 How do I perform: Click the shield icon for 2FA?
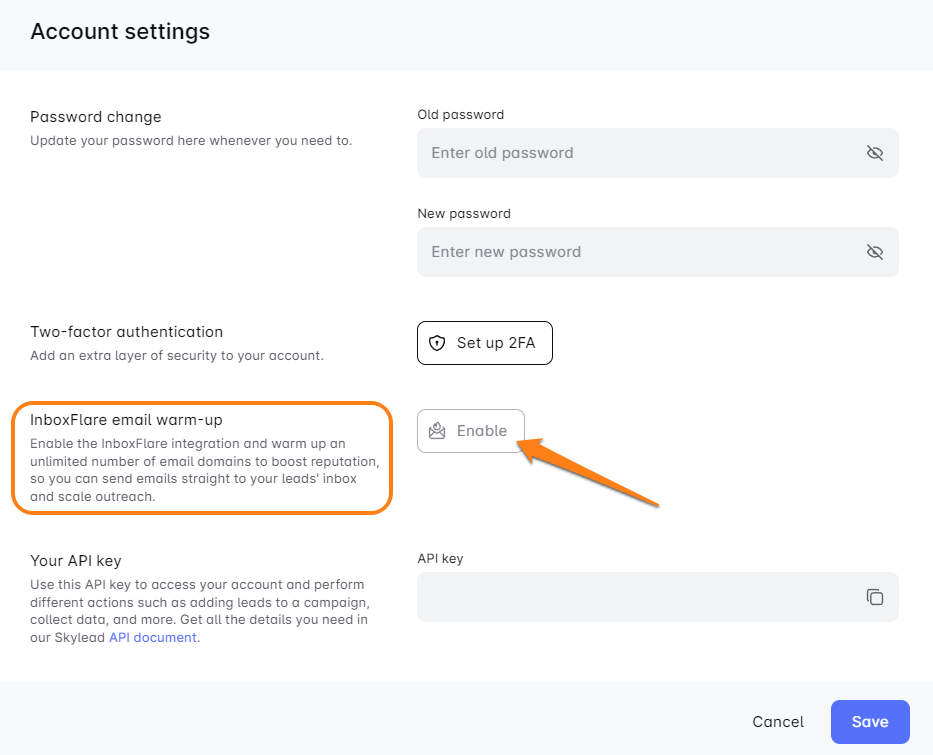click(x=436, y=343)
